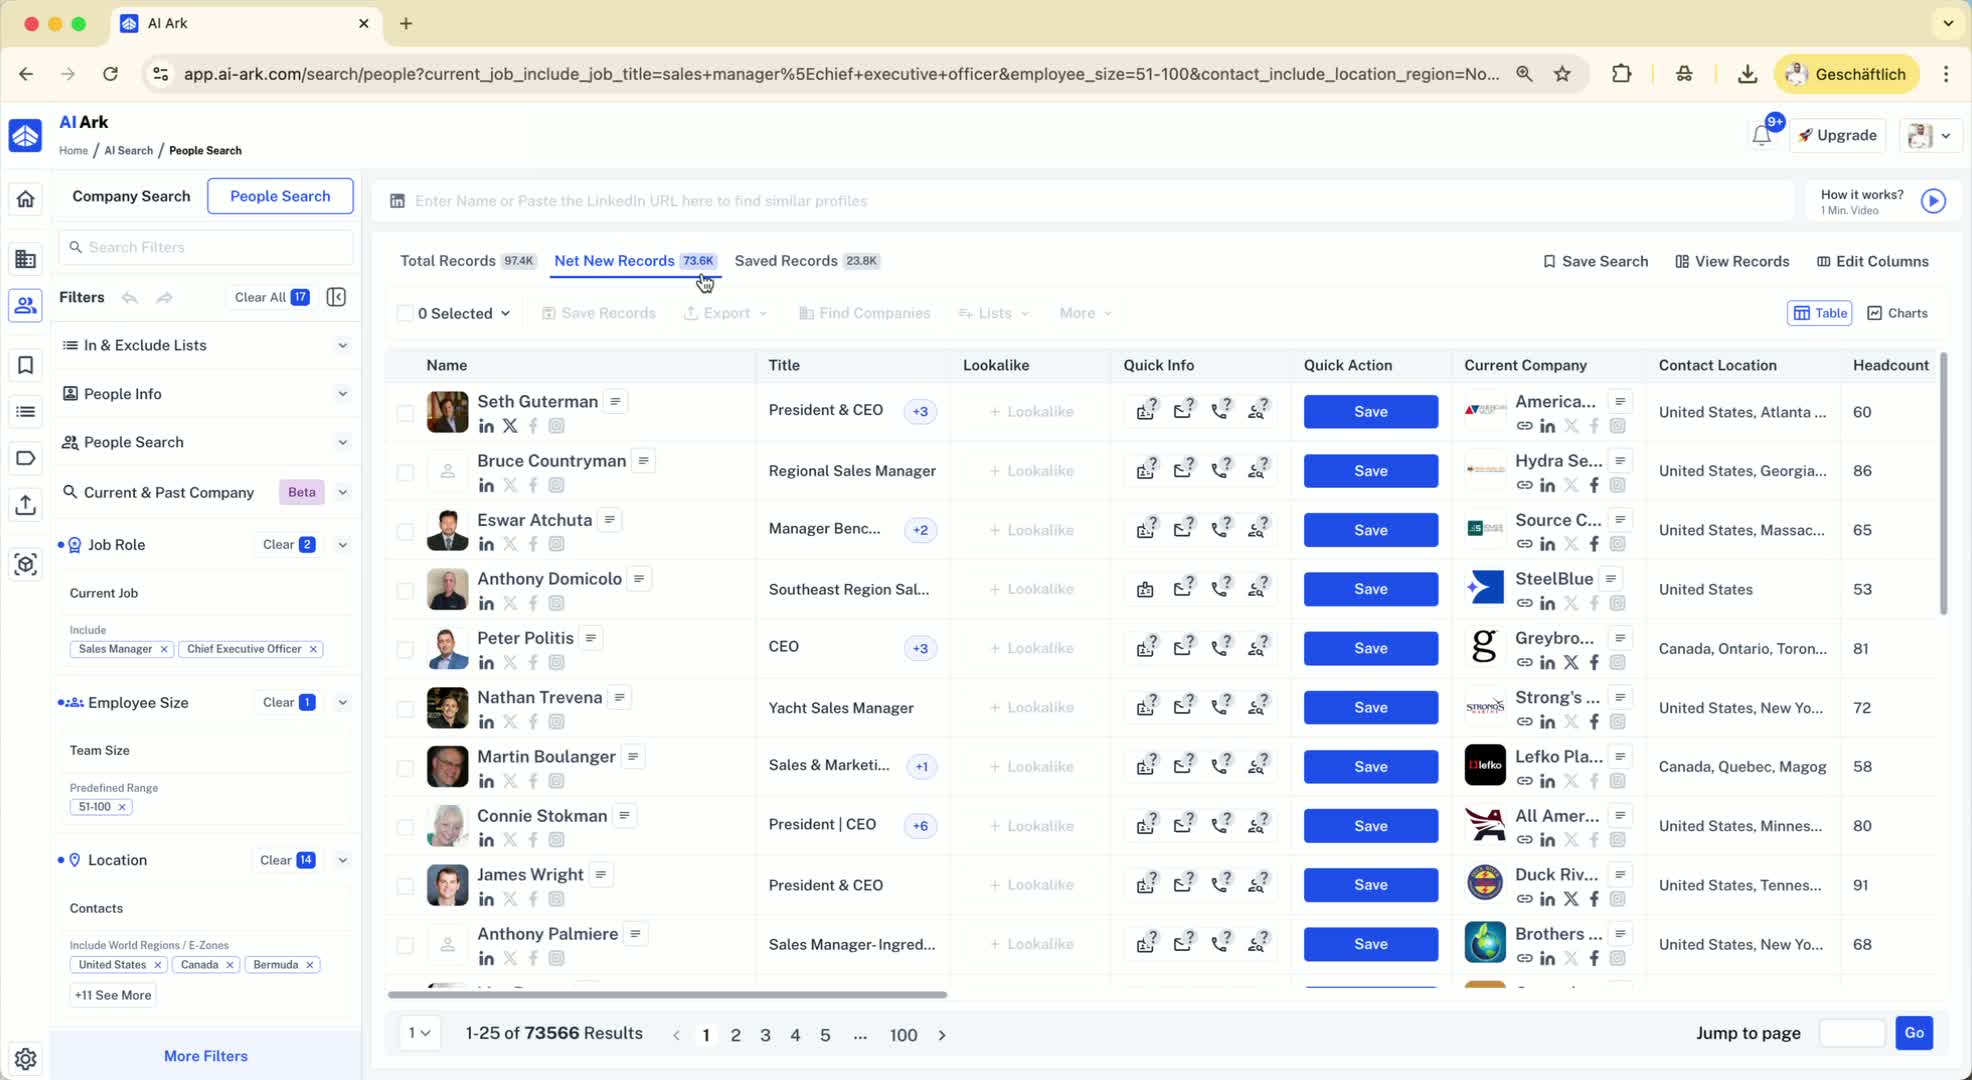Check the Bruce Countryman row checkbox

click(405, 471)
